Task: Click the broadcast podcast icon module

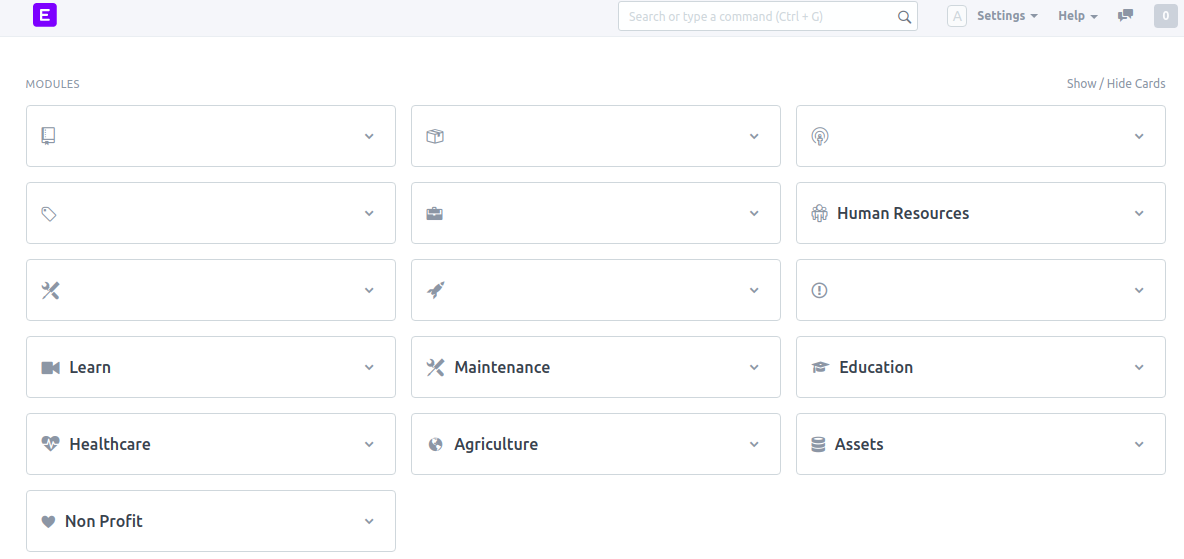Action: click(981, 136)
